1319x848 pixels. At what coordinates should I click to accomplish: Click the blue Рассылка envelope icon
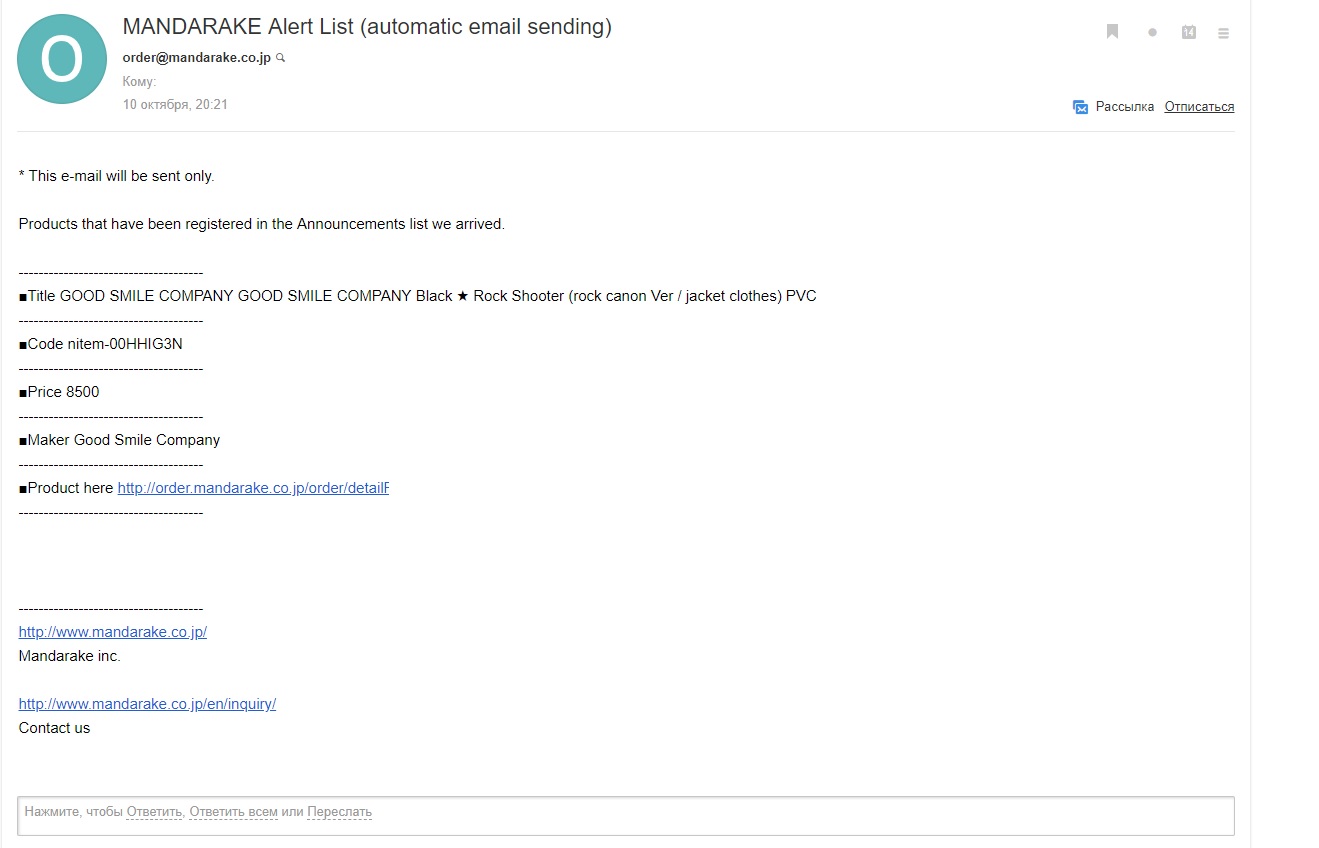[x=1080, y=107]
